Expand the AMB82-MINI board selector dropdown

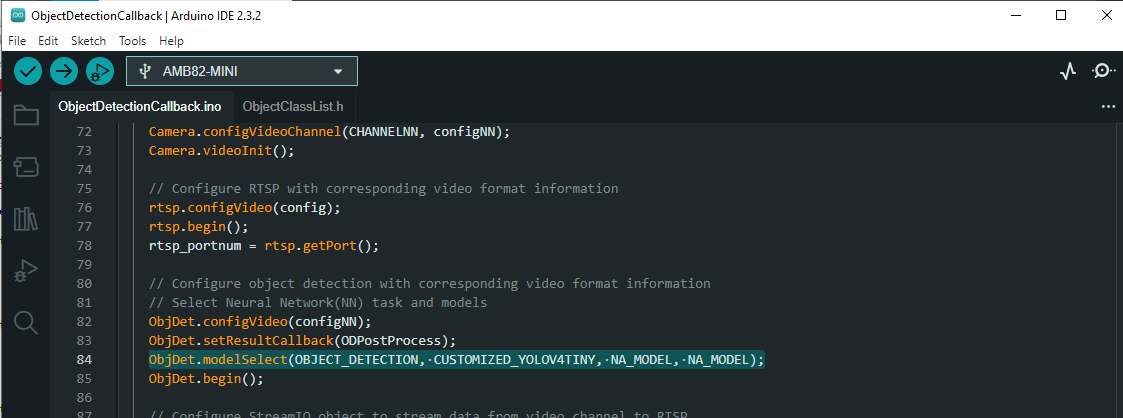(x=242, y=71)
